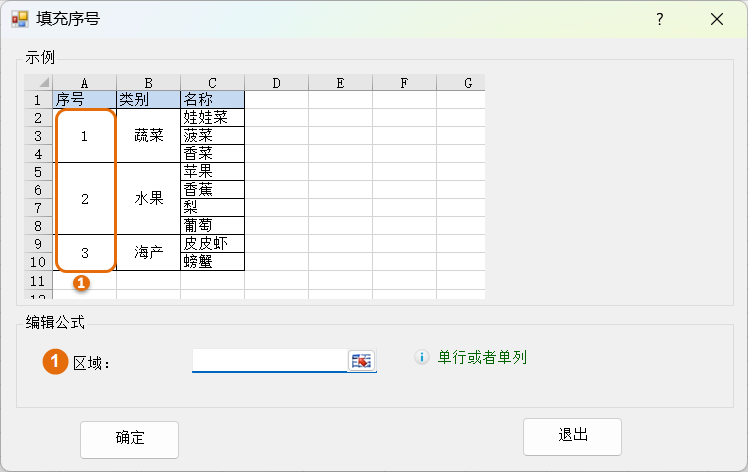Click the orange badge below column A

(82, 283)
